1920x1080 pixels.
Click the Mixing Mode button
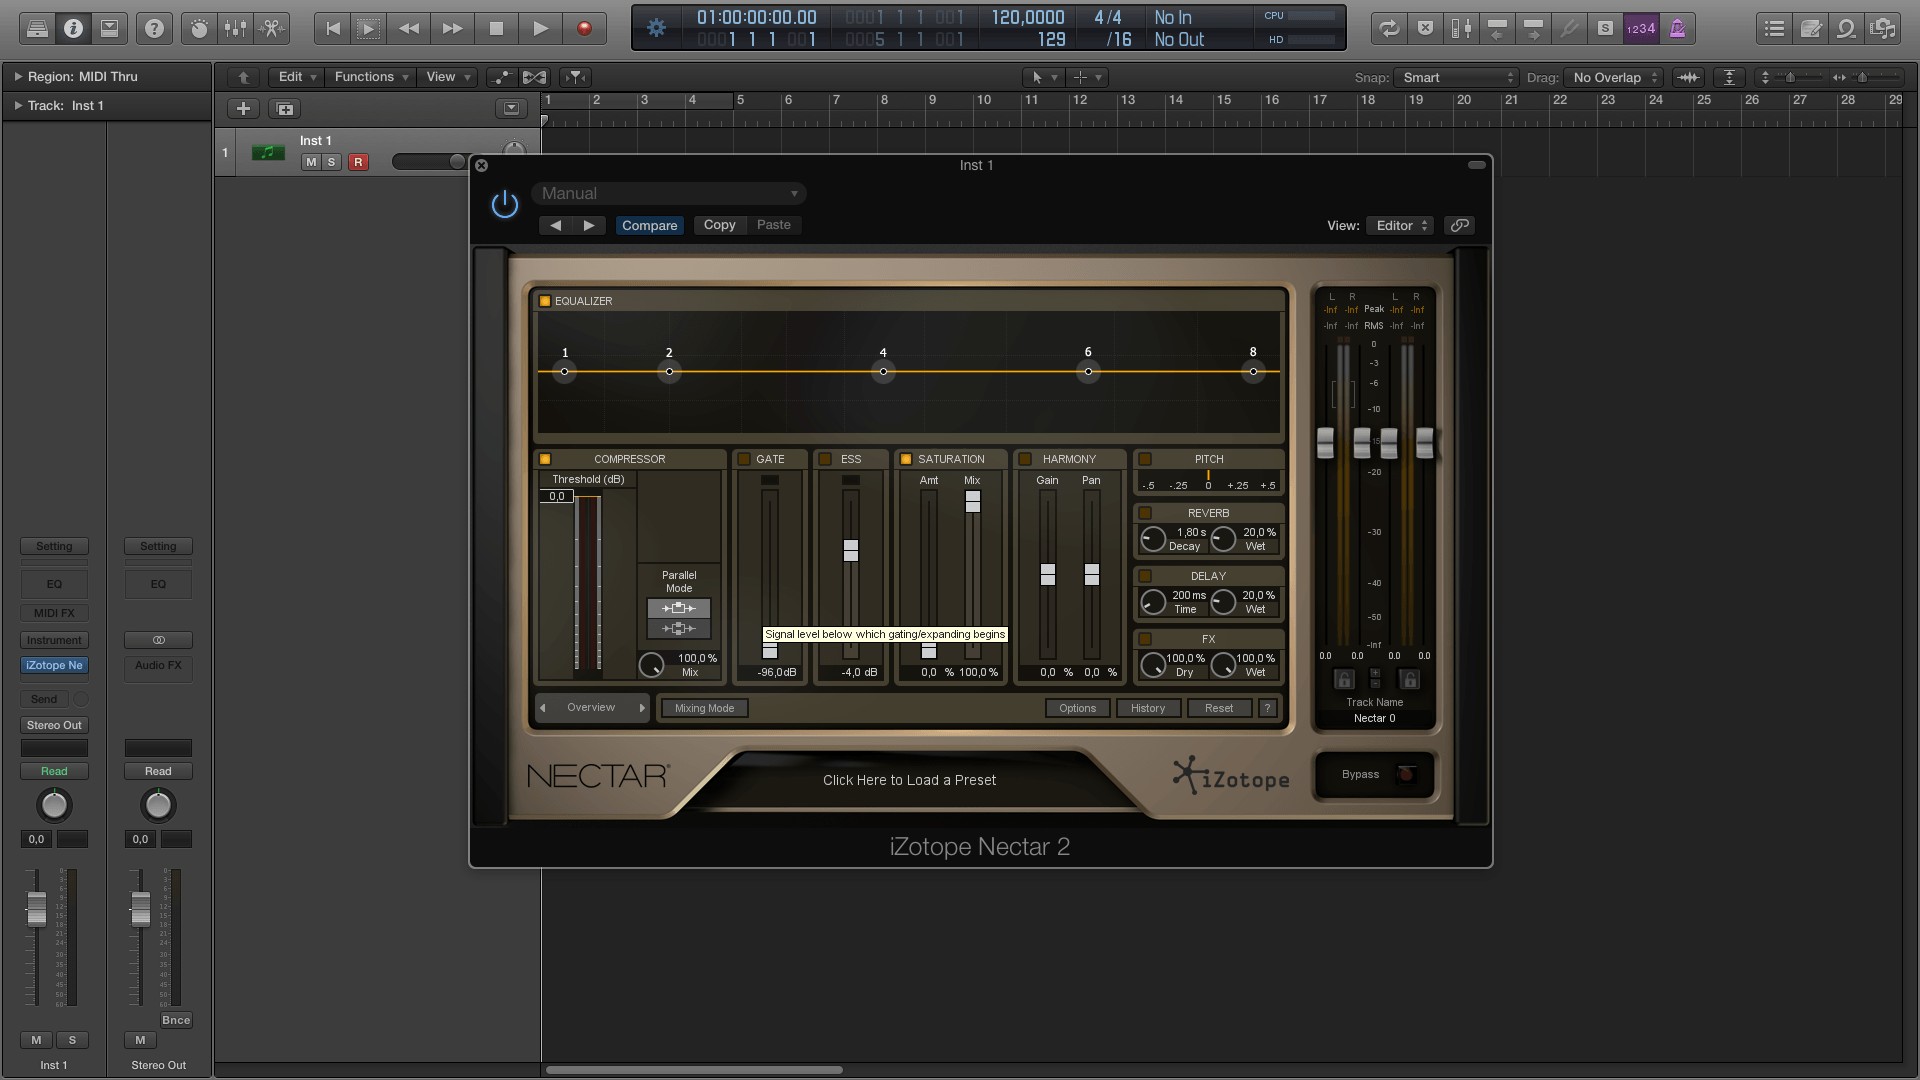click(705, 708)
